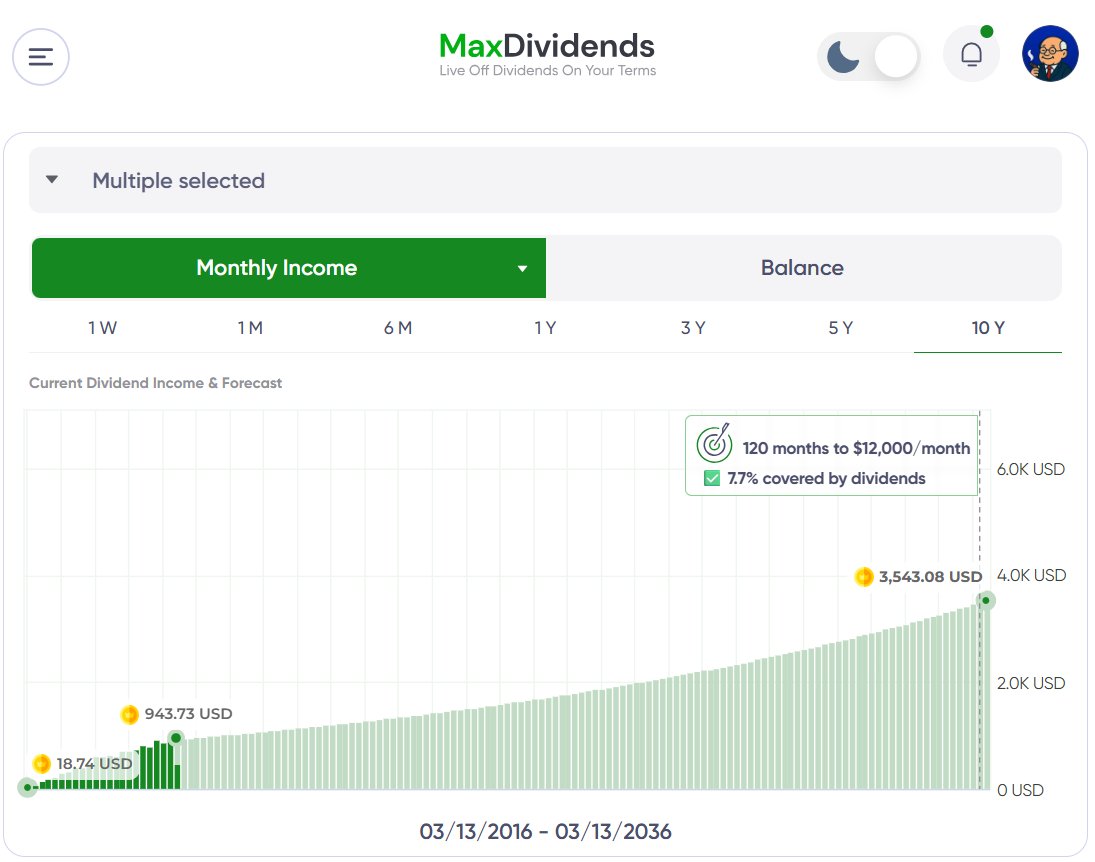
Task: Click the 4.0K USD axis label
Action: tap(1031, 576)
